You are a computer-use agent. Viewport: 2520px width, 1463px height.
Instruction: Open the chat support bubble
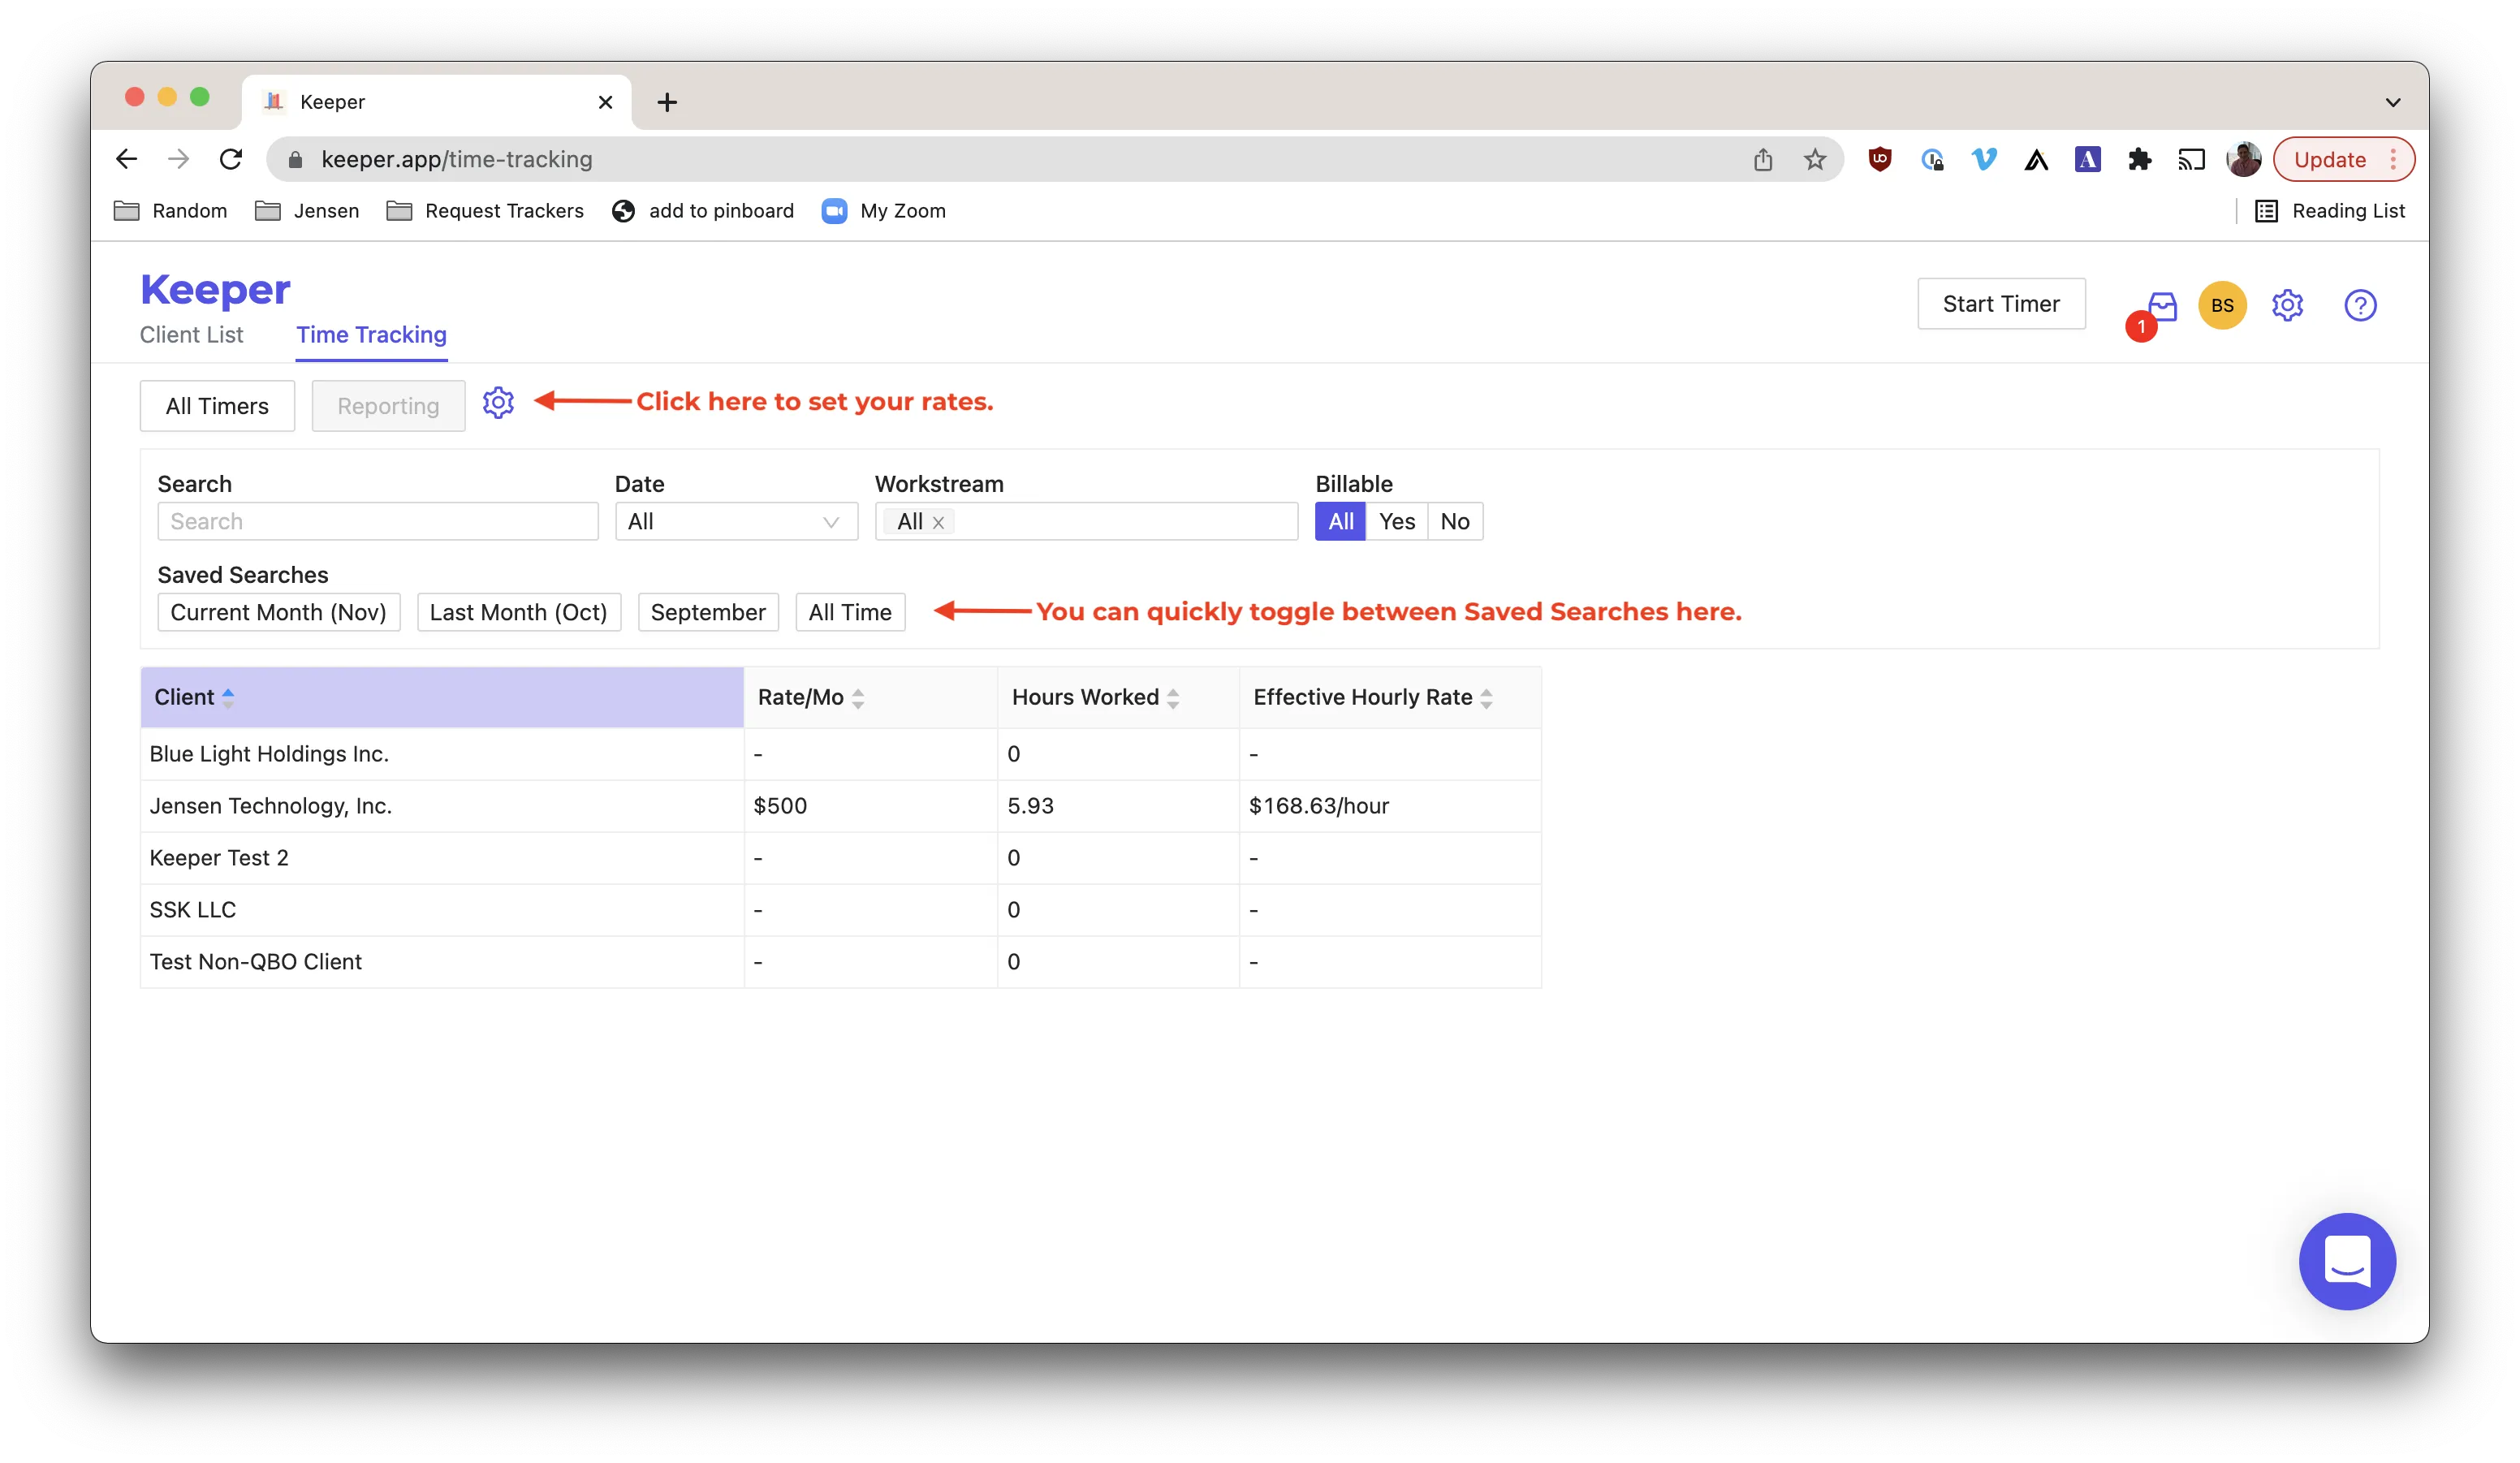(2346, 1261)
